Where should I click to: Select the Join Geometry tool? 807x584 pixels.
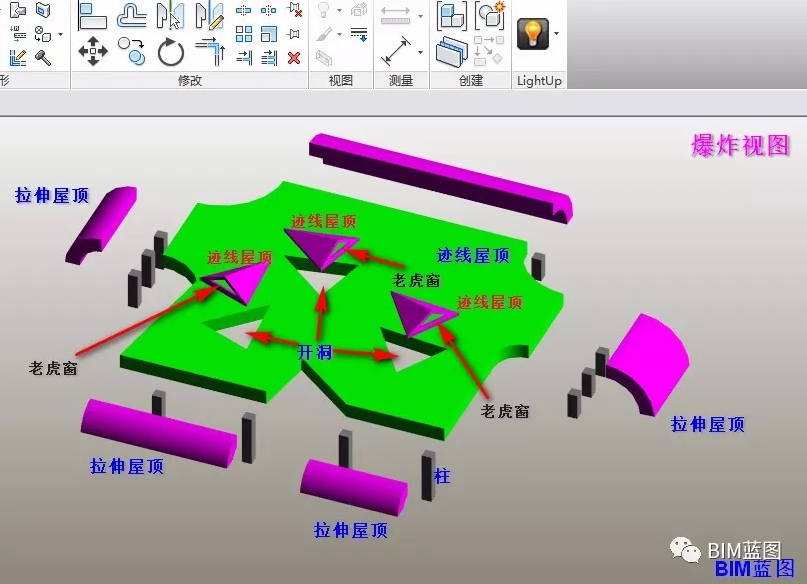tap(43, 34)
